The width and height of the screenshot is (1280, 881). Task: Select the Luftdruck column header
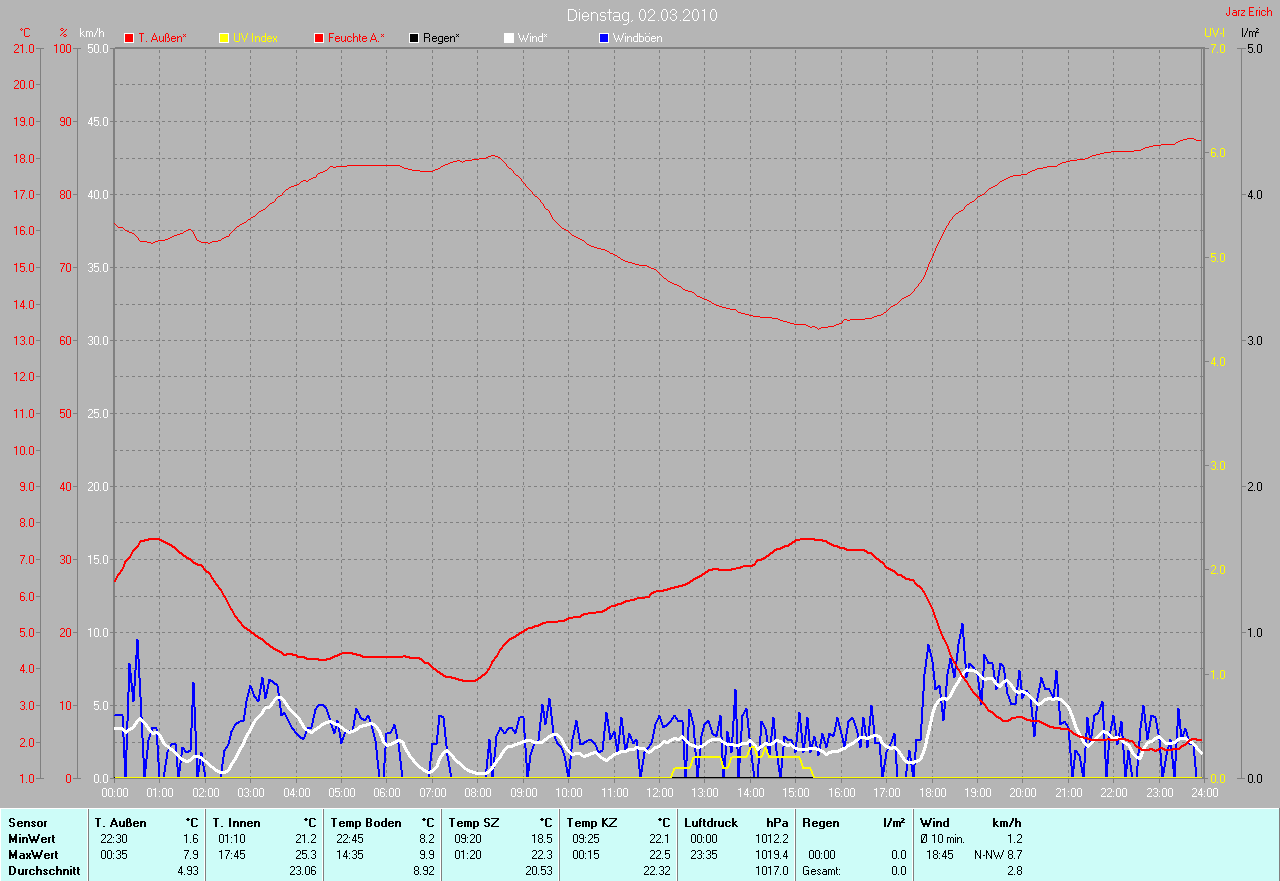point(711,822)
